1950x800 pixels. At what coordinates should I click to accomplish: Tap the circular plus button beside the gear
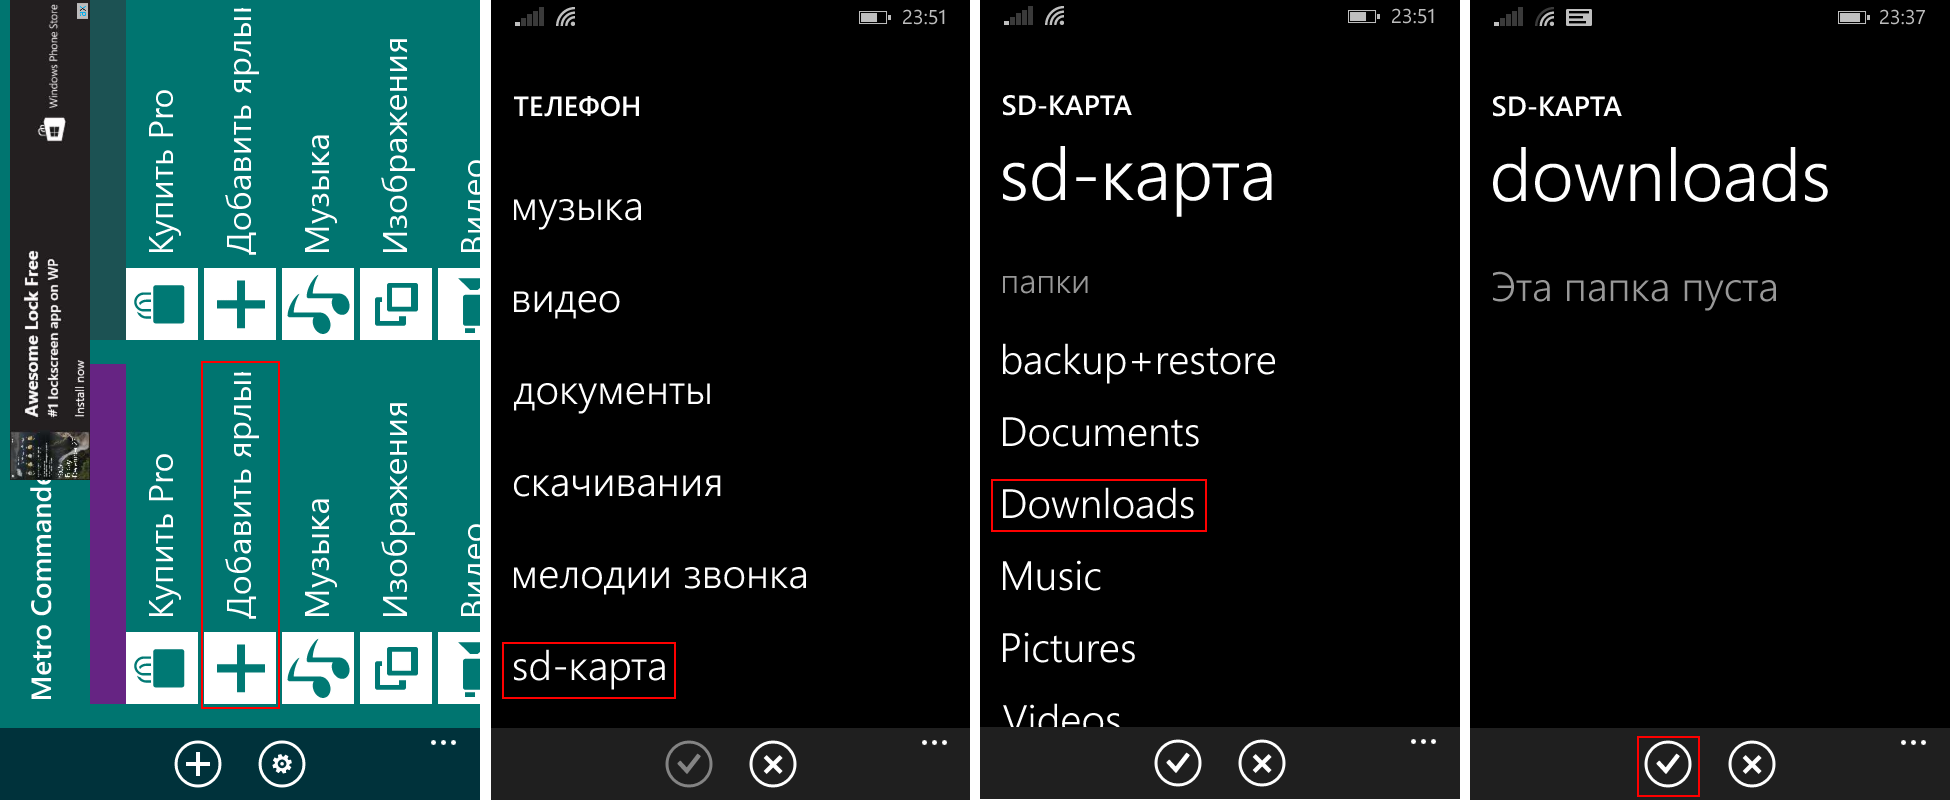[198, 765]
